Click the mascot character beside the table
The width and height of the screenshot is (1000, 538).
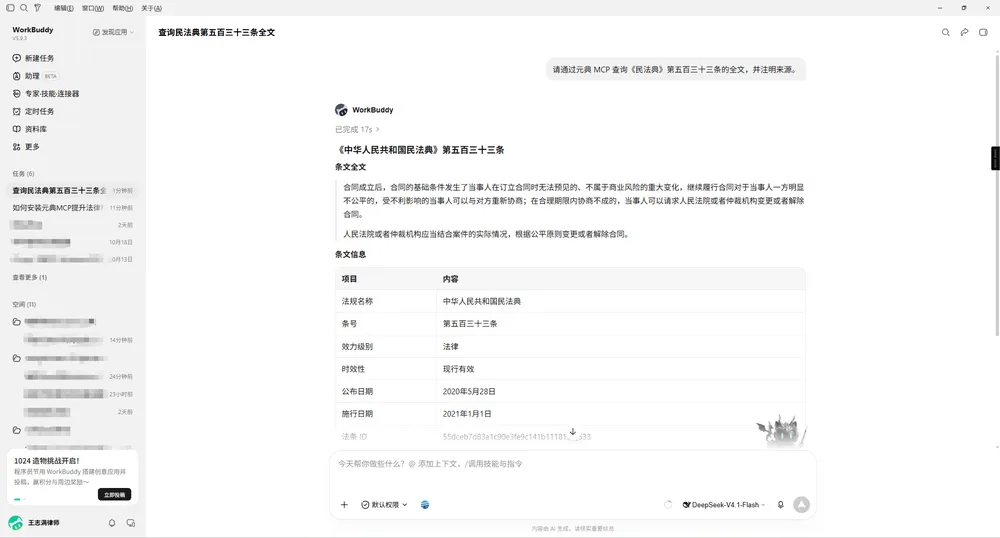click(x=781, y=431)
